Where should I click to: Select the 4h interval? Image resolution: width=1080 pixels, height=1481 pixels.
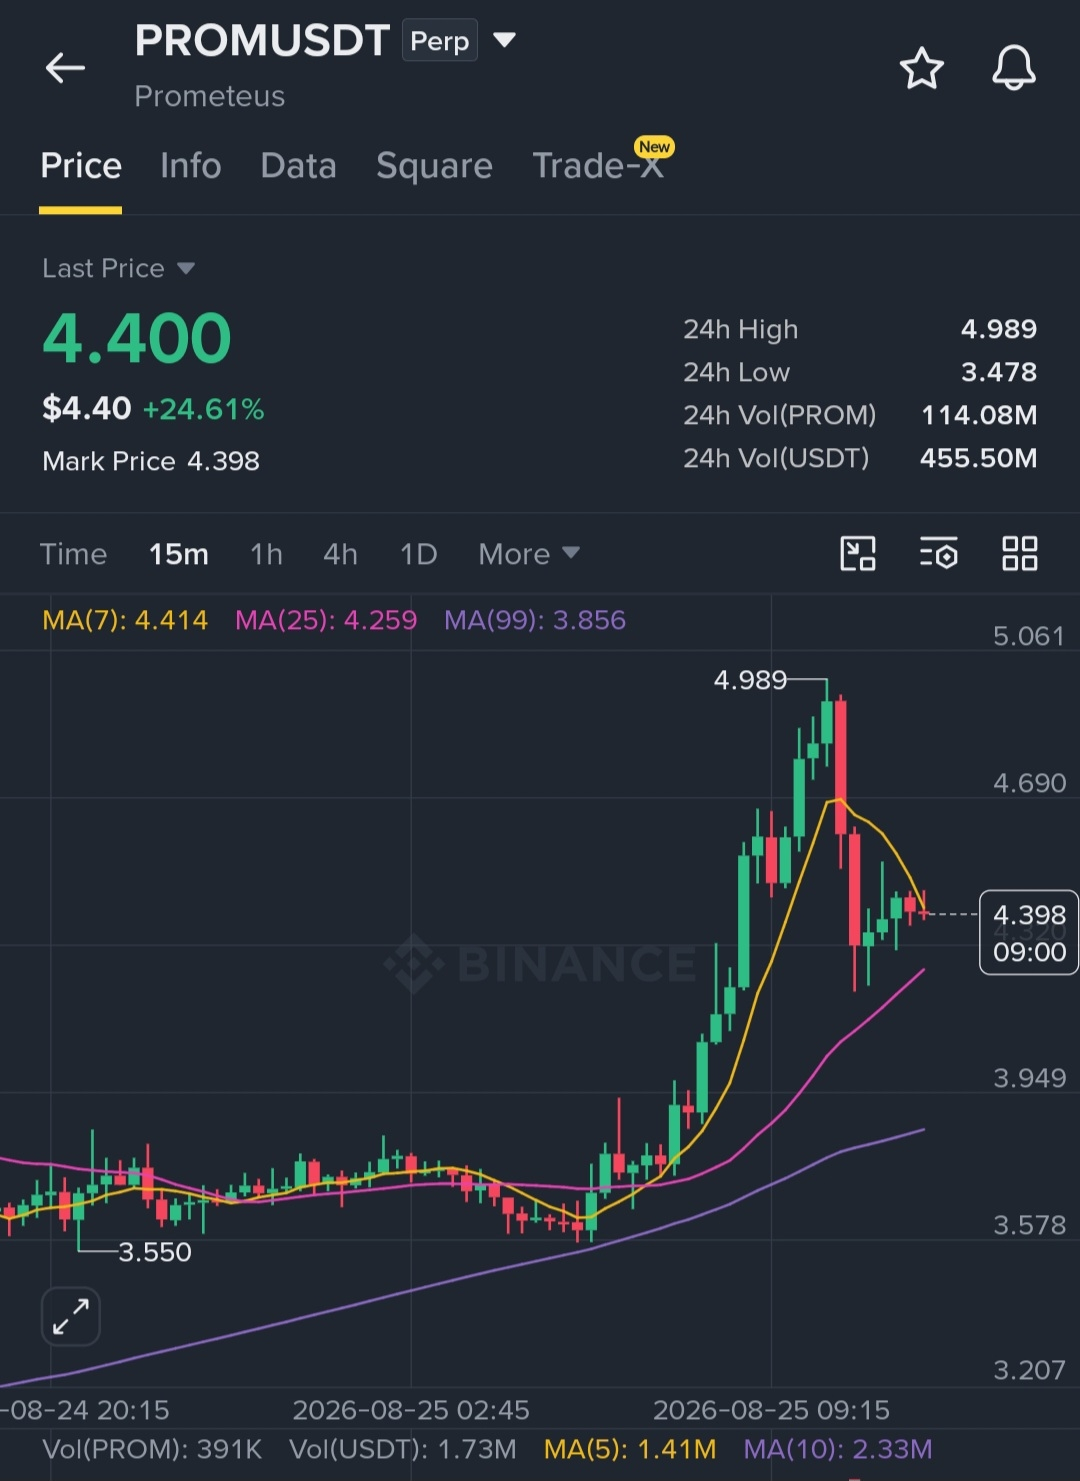[x=340, y=554]
